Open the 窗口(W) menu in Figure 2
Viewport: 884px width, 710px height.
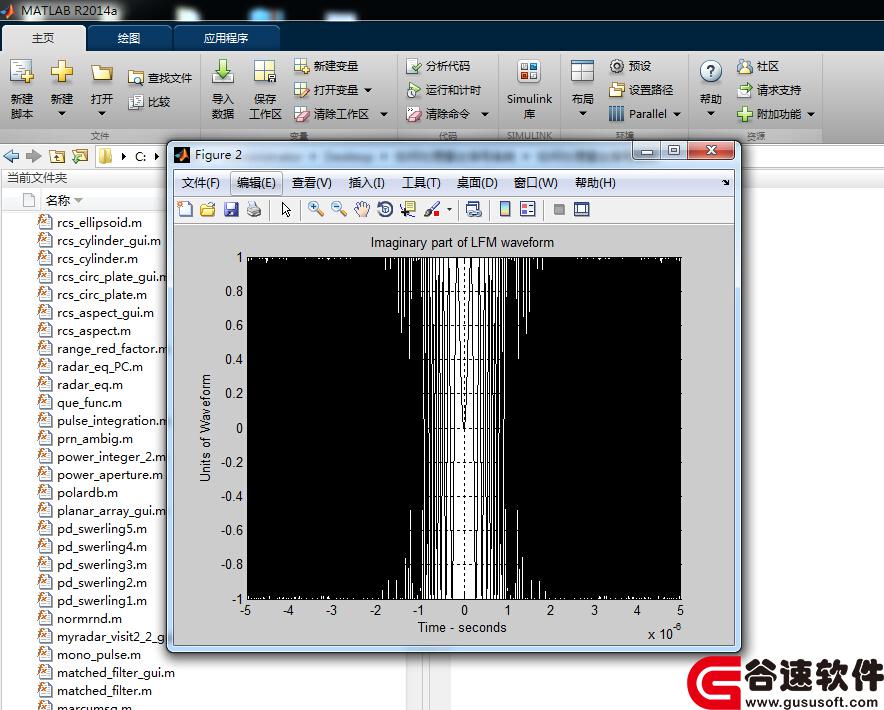[536, 183]
